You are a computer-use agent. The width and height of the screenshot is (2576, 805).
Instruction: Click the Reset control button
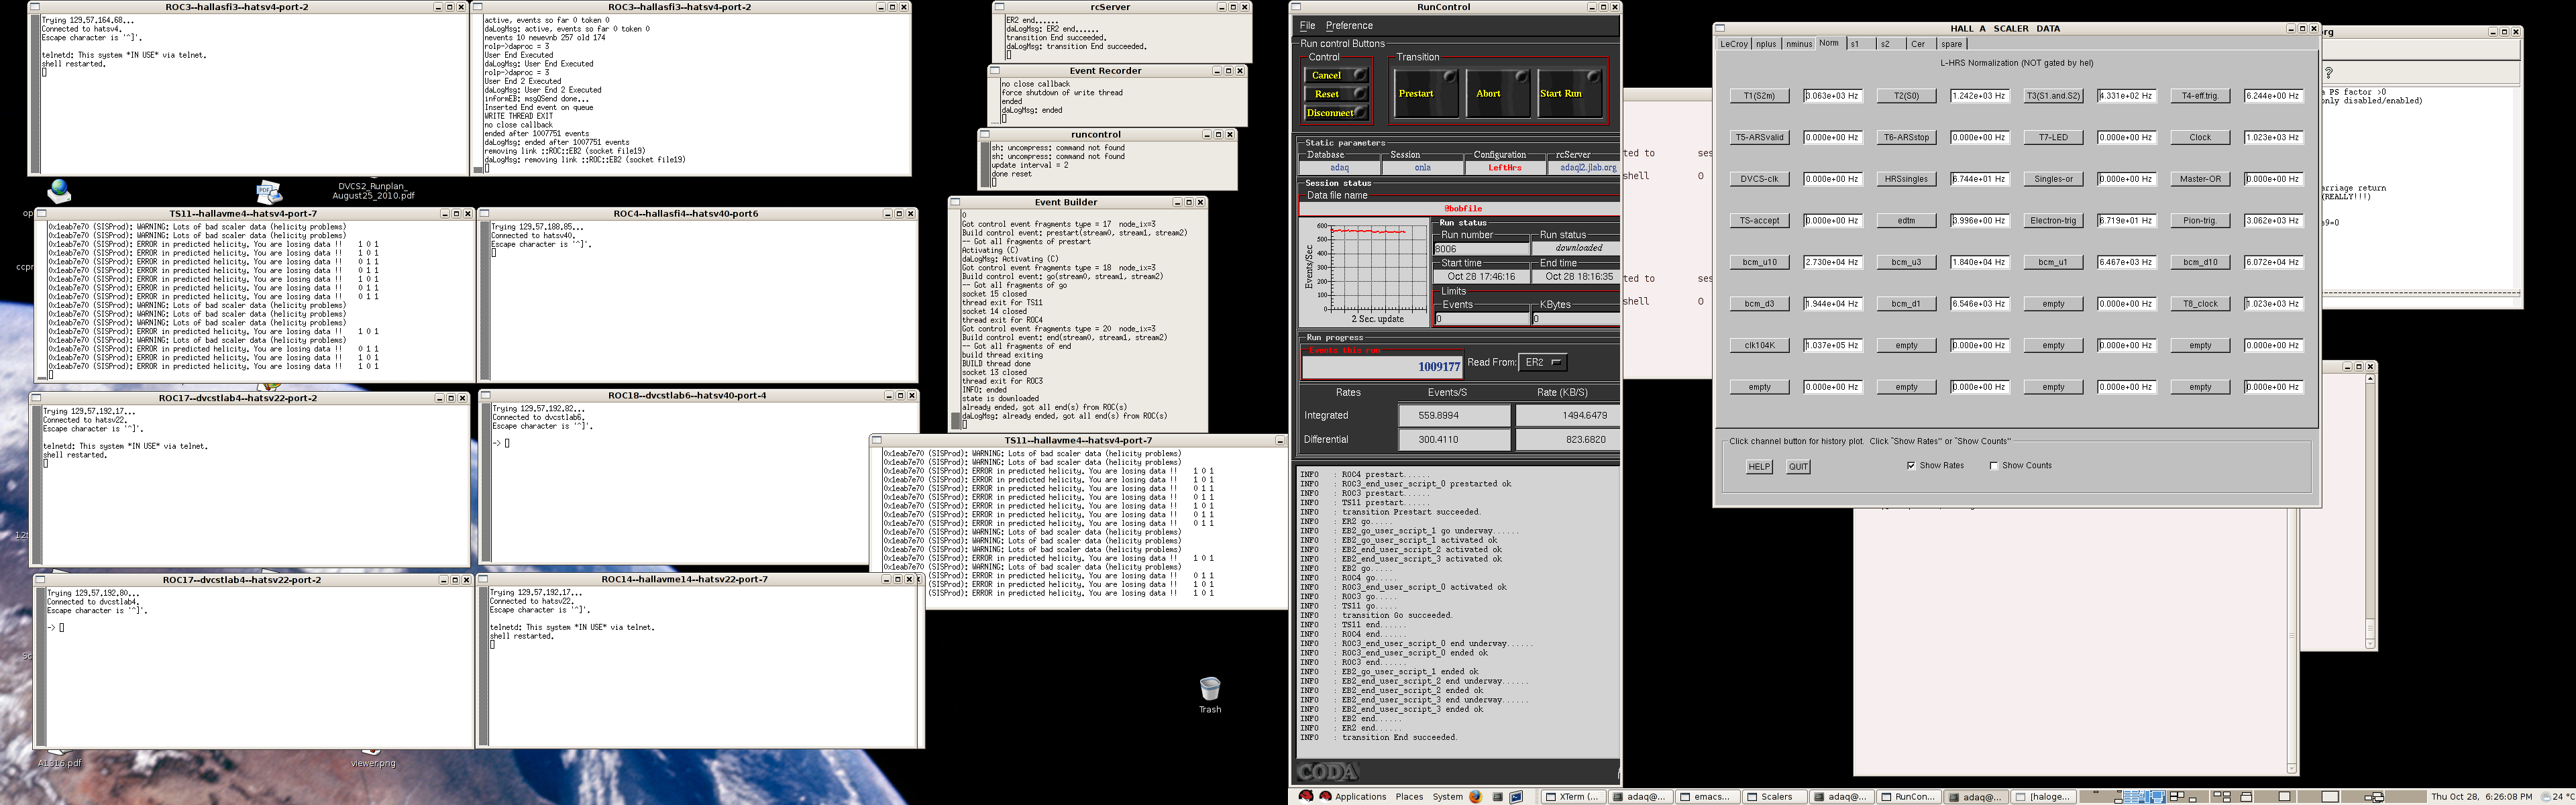tap(1335, 94)
